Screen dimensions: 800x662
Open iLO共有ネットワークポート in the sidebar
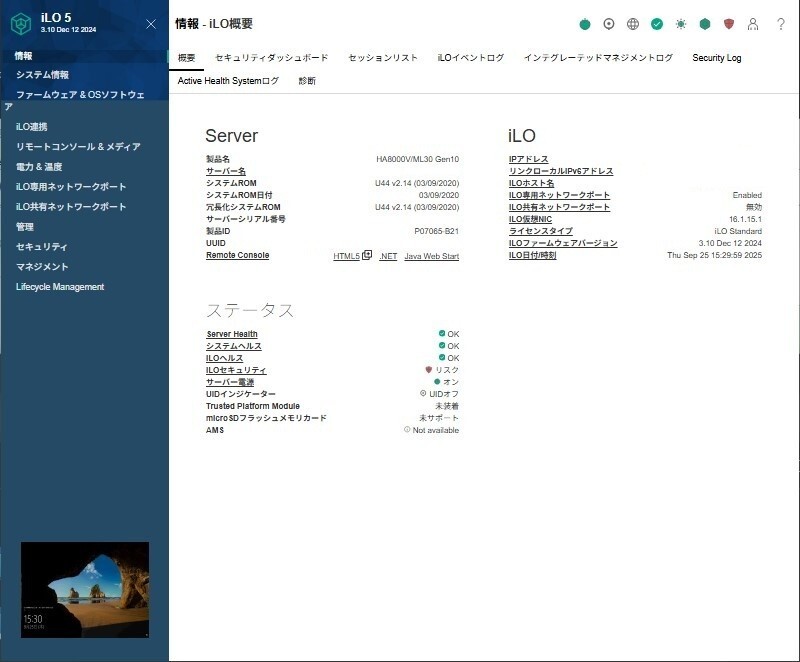point(71,207)
